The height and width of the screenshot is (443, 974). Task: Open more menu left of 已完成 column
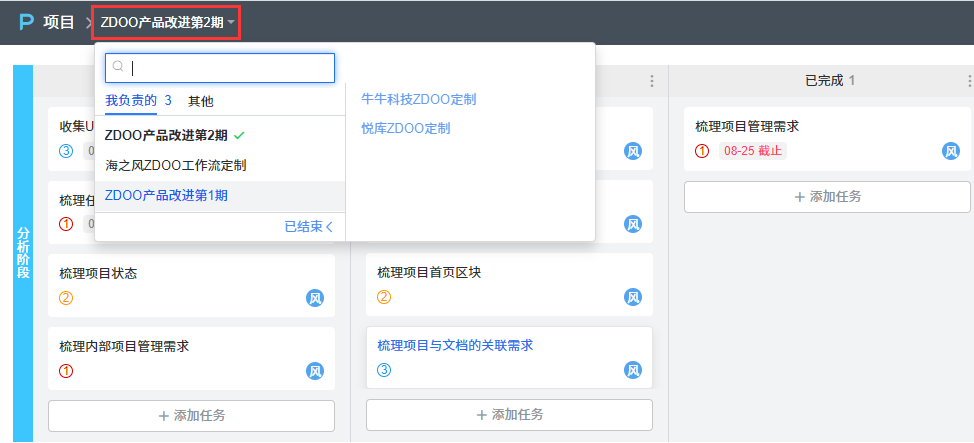point(652,81)
